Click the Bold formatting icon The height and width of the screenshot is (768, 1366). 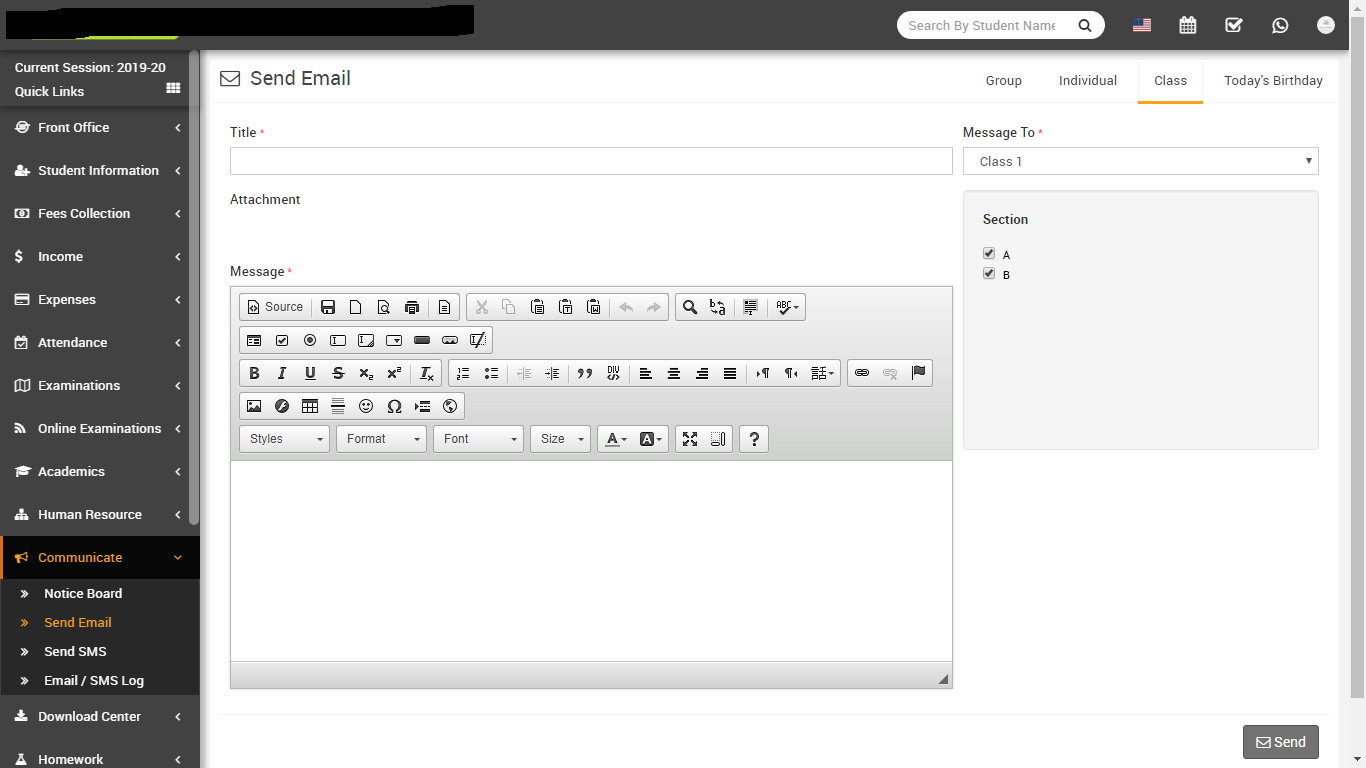(254, 373)
